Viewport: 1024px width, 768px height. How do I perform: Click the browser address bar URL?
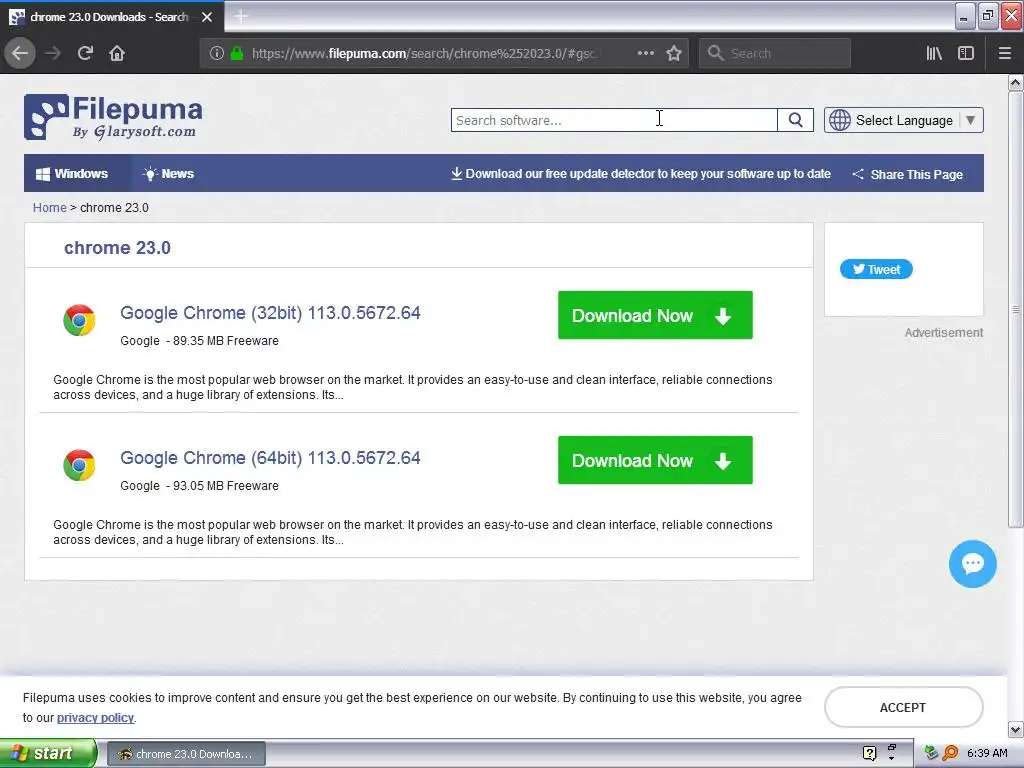coord(424,54)
